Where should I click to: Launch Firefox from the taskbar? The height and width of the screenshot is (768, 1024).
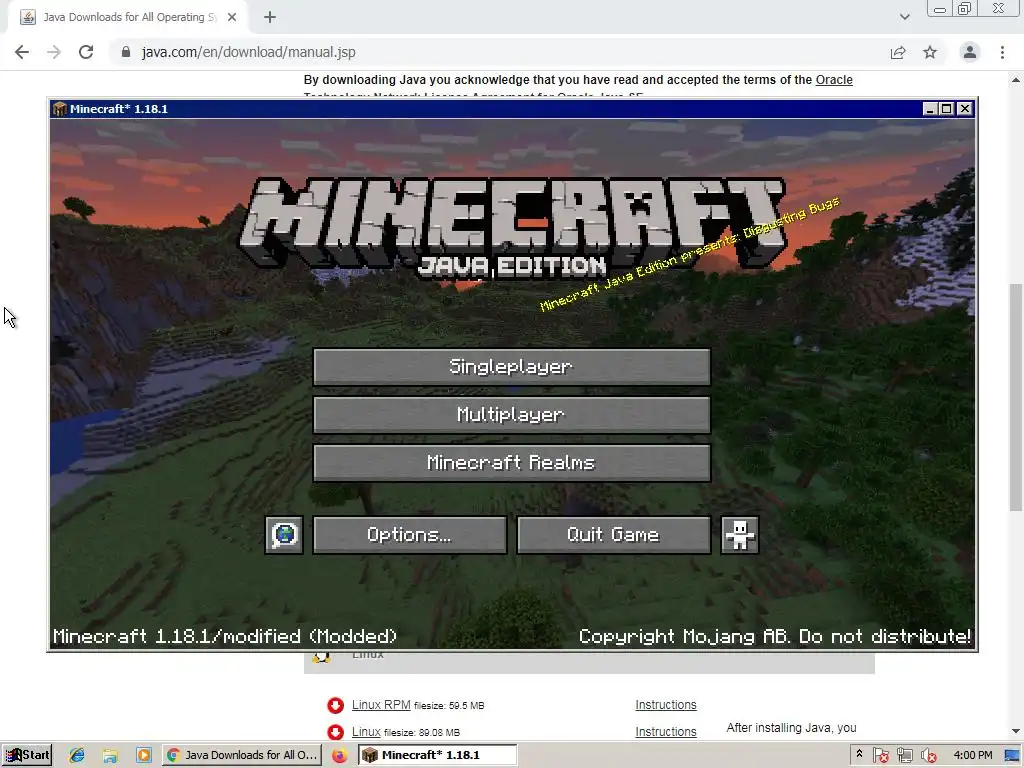(x=340, y=755)
